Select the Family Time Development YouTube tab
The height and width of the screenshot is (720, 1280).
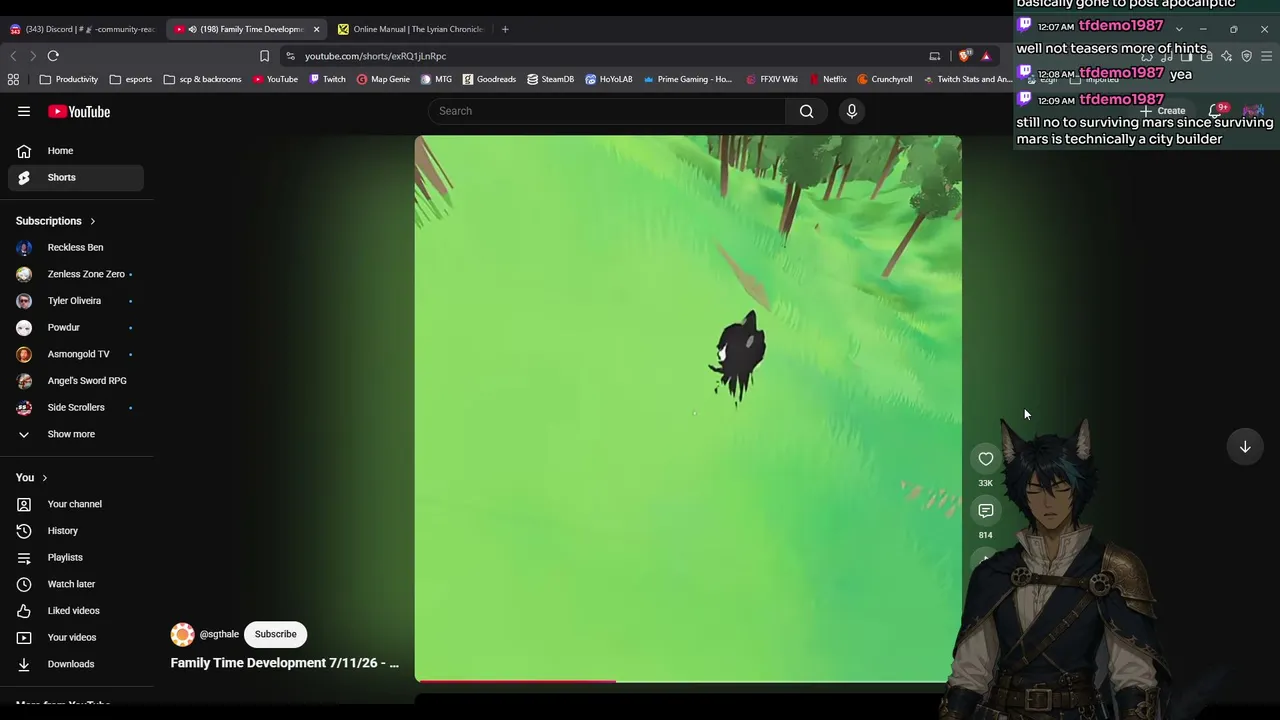(x=240, y=29)
